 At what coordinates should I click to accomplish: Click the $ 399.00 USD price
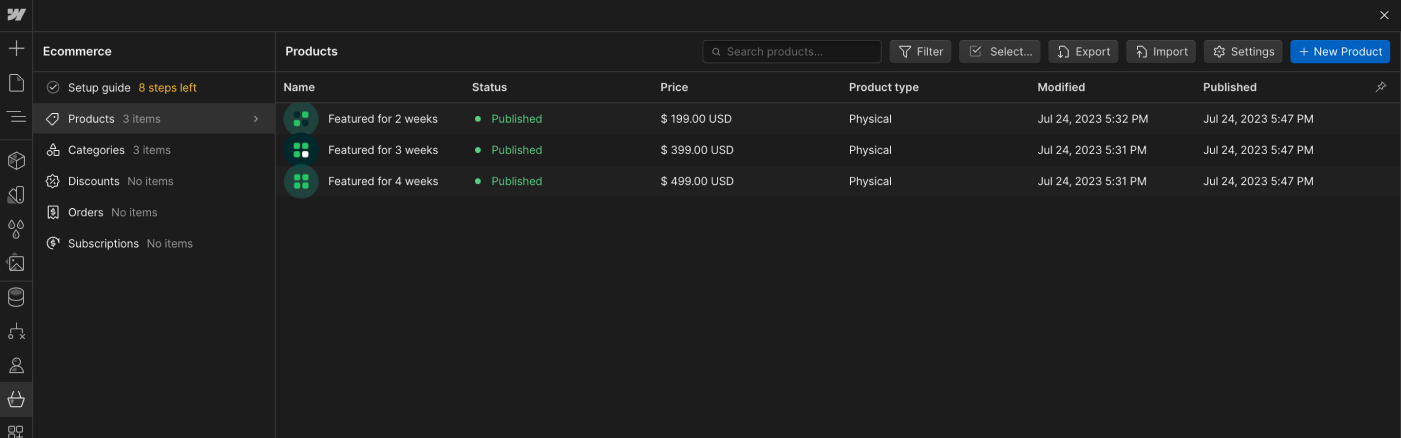click(697, 150)
